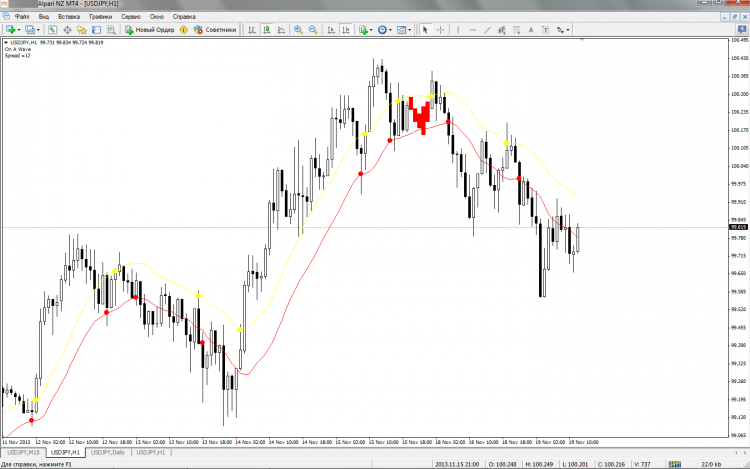The width and height of the screenshot is (750, 469).
Task: Open the Сервис menu
Action: coord(130,17)
